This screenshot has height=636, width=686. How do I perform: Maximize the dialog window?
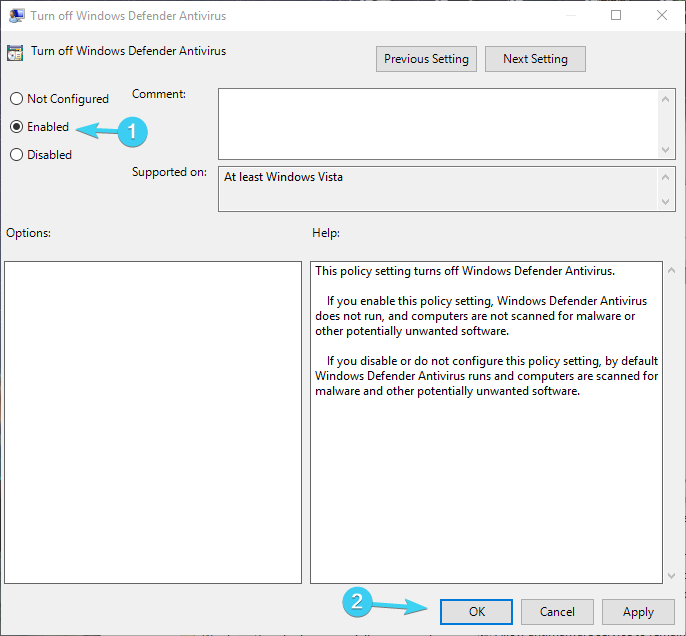616,15
